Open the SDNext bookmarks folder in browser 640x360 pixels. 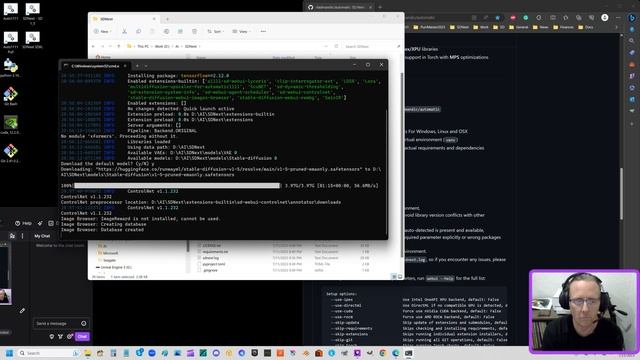(x=460, y=27)
